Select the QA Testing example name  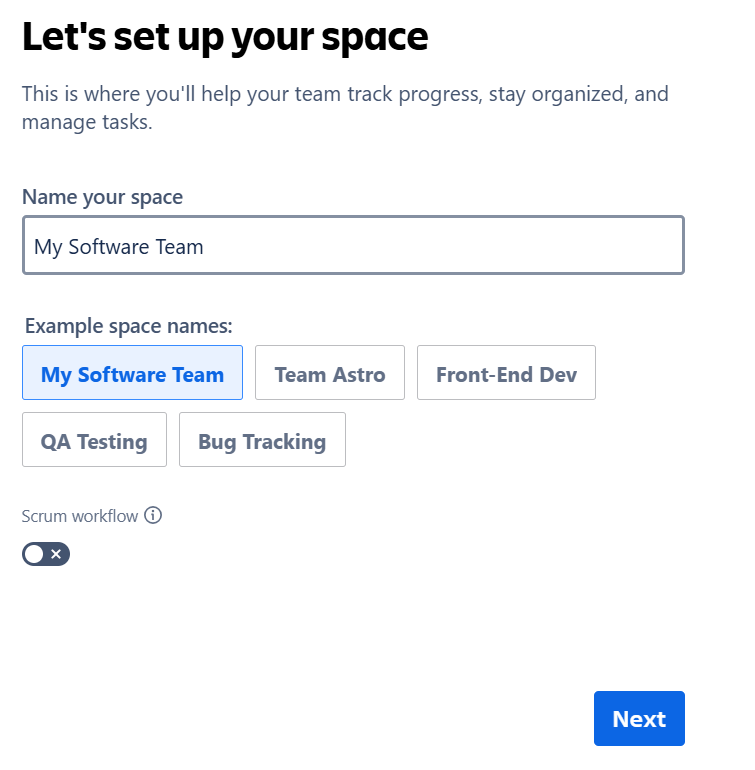[94, 441]
